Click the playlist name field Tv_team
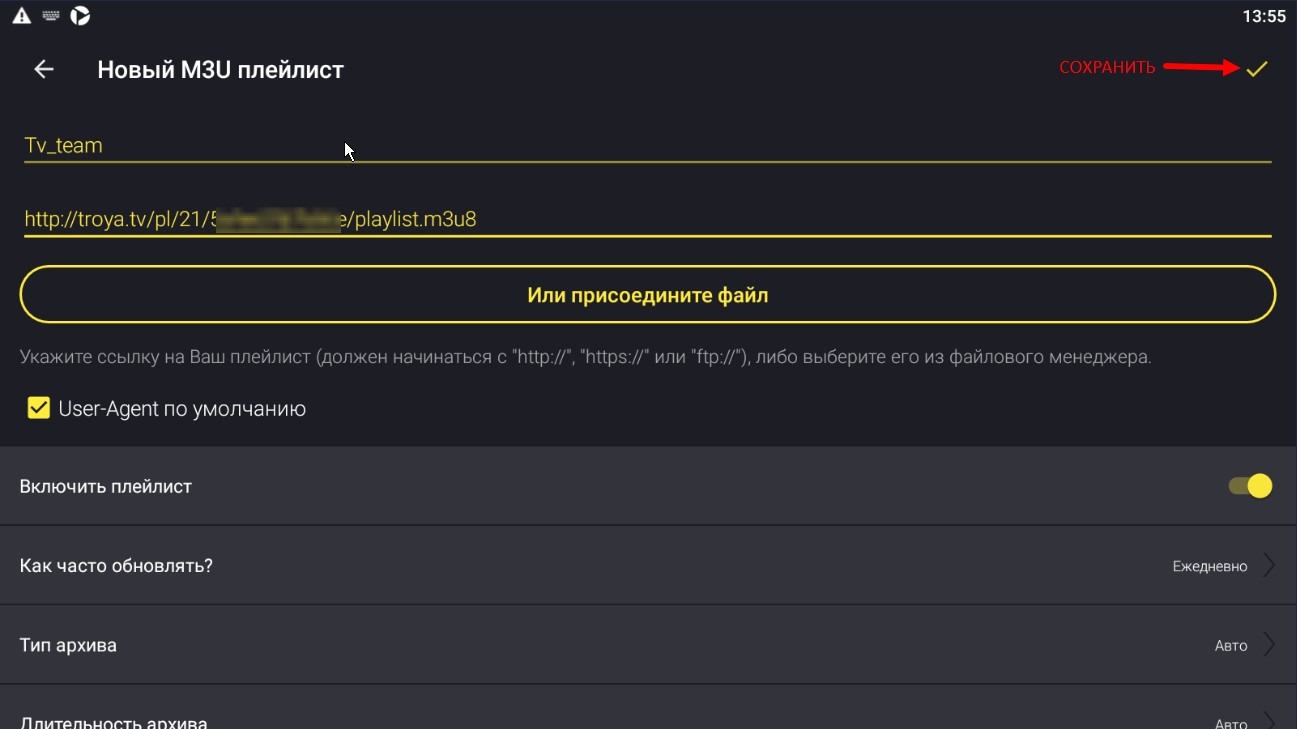This screenshot has width=1297, height=729. [x=647, y=146]
